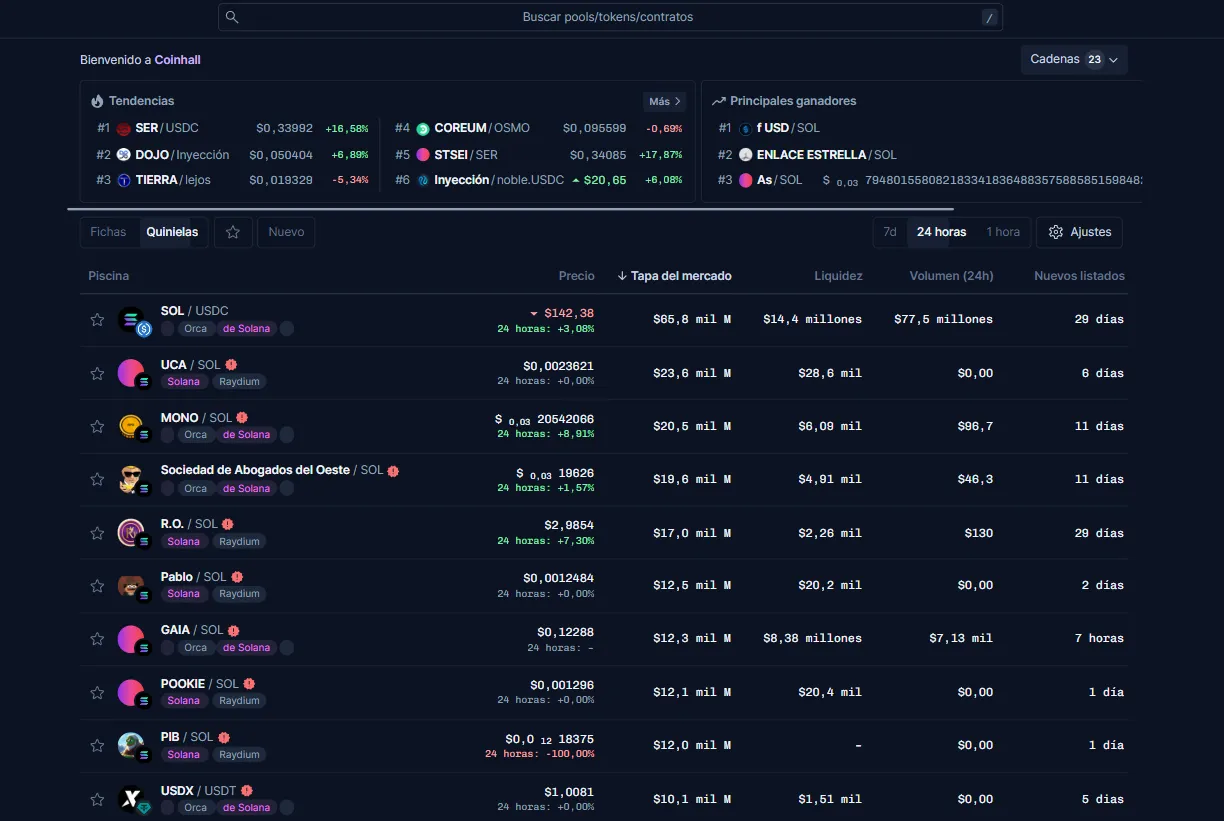The height and width of the screenshot is (821, 1224).
Task: Open the Cadenas 23 dropdown
Action: 1073,59
